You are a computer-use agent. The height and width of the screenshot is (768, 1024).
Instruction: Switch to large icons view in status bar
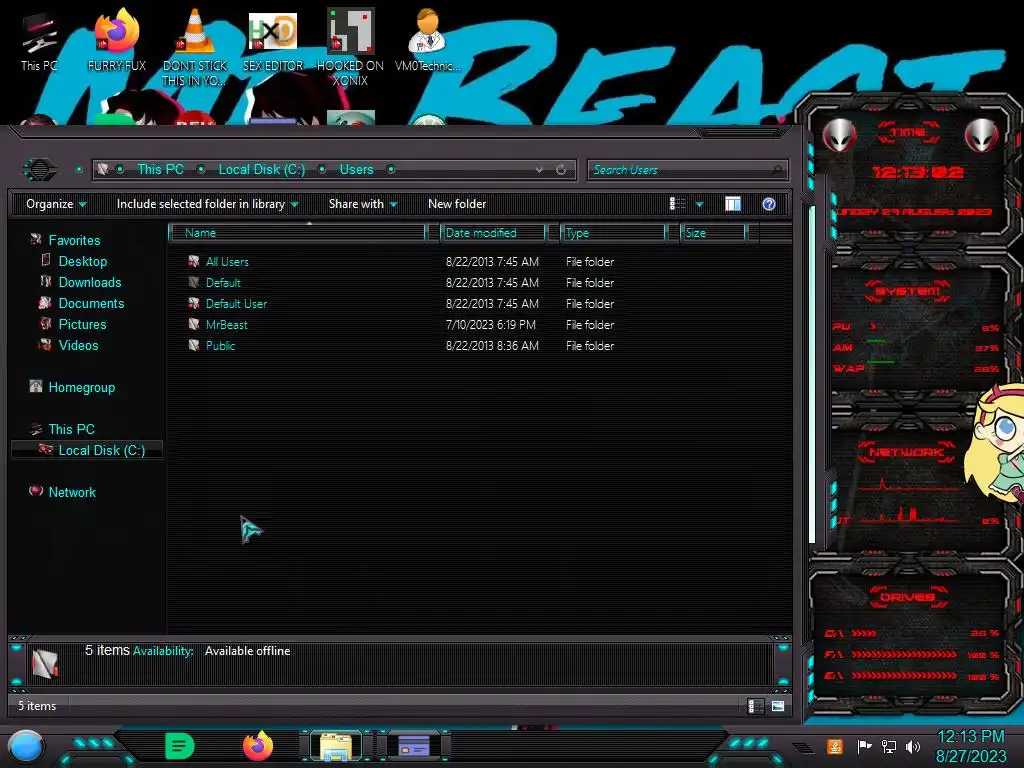[778, 706]
